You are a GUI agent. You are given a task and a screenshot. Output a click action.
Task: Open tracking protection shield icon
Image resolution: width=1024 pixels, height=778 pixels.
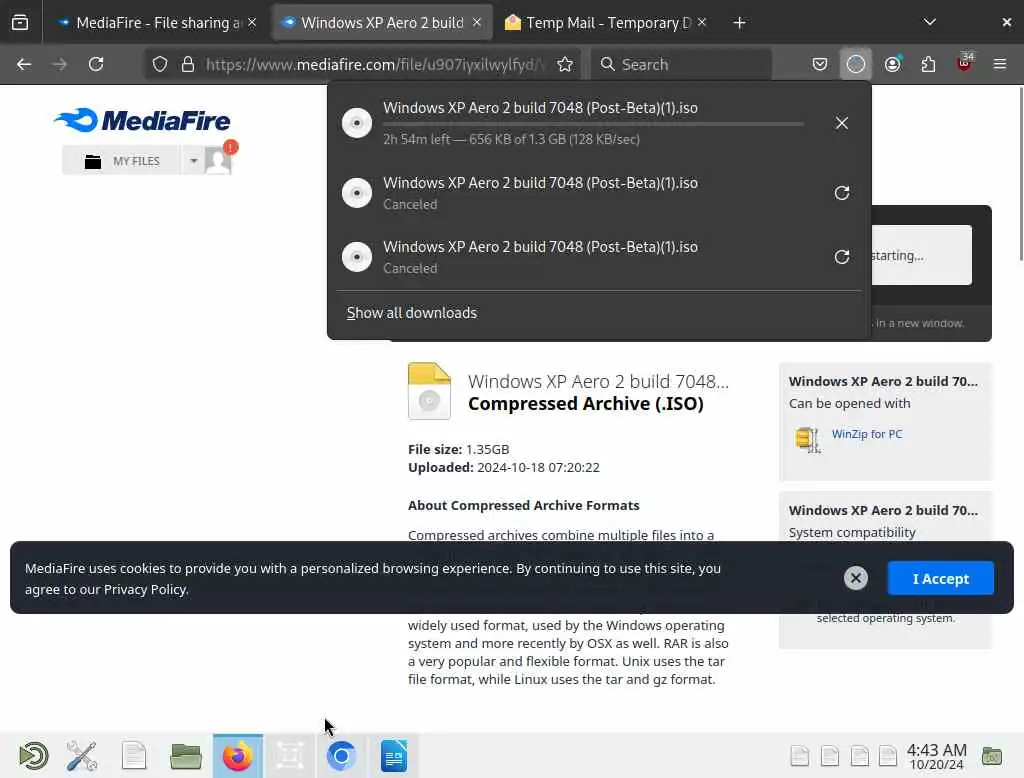160,64
